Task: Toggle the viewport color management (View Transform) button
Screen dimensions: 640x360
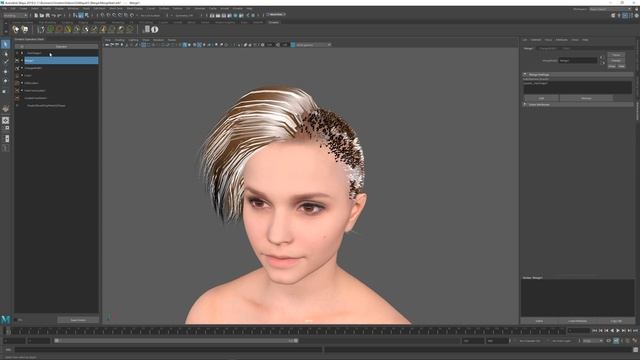Action: 293,44
